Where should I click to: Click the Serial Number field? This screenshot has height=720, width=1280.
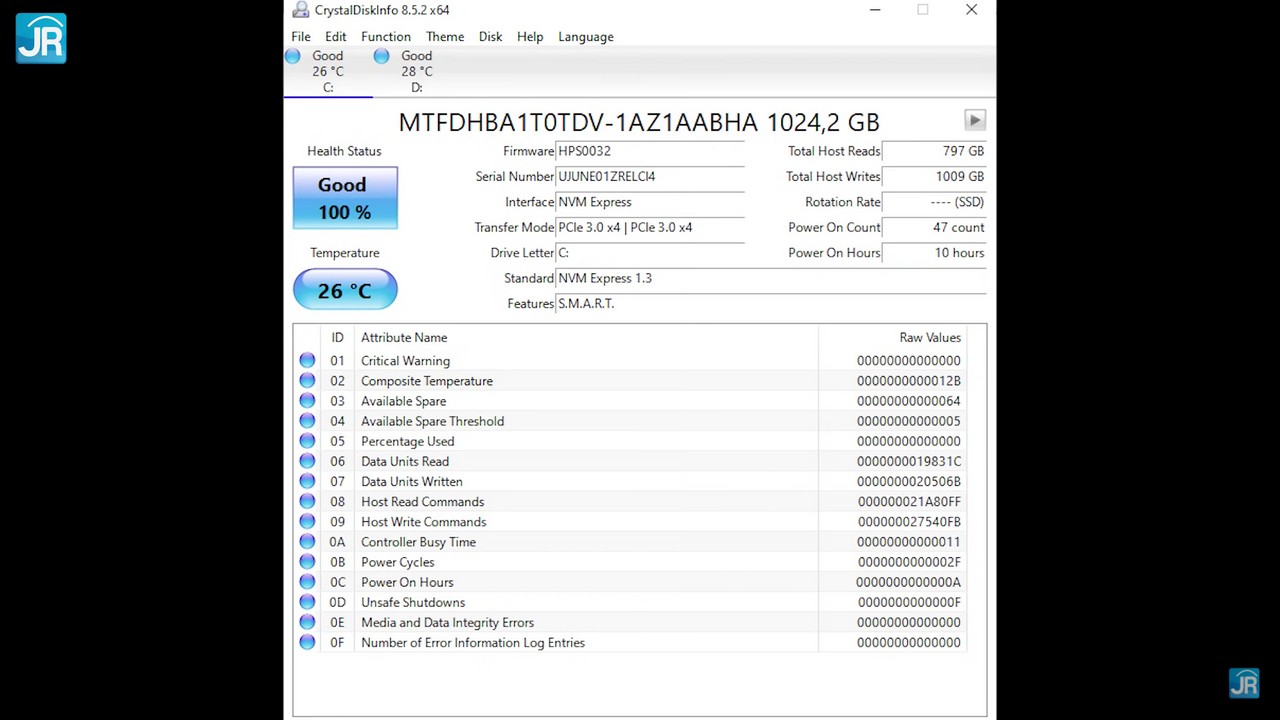click(650, 177)
